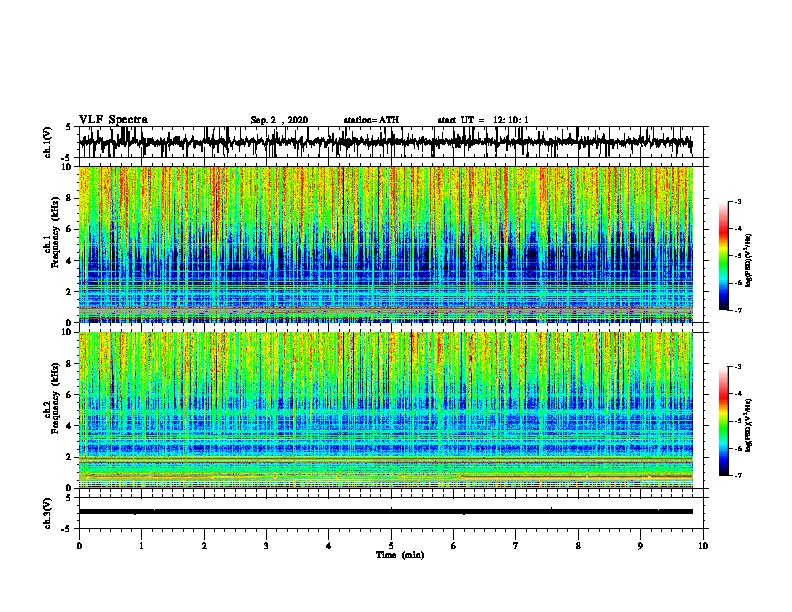This screenshot has height=612, width=792.
Task: Click the ch.1 voltage waveform trace
Action: tap(385, 142)
